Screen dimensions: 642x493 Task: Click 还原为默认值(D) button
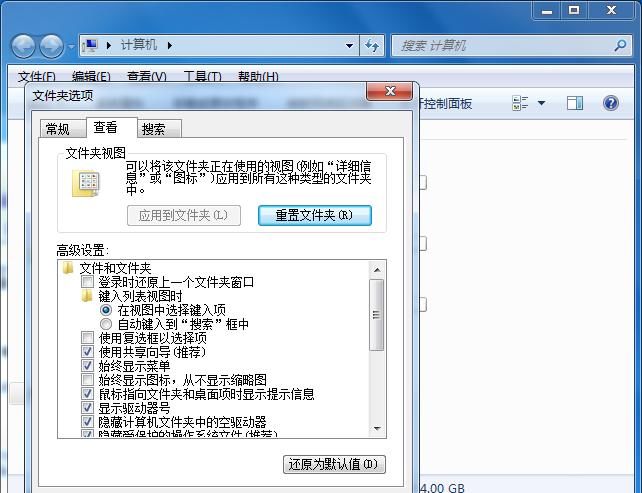point(334,465)
